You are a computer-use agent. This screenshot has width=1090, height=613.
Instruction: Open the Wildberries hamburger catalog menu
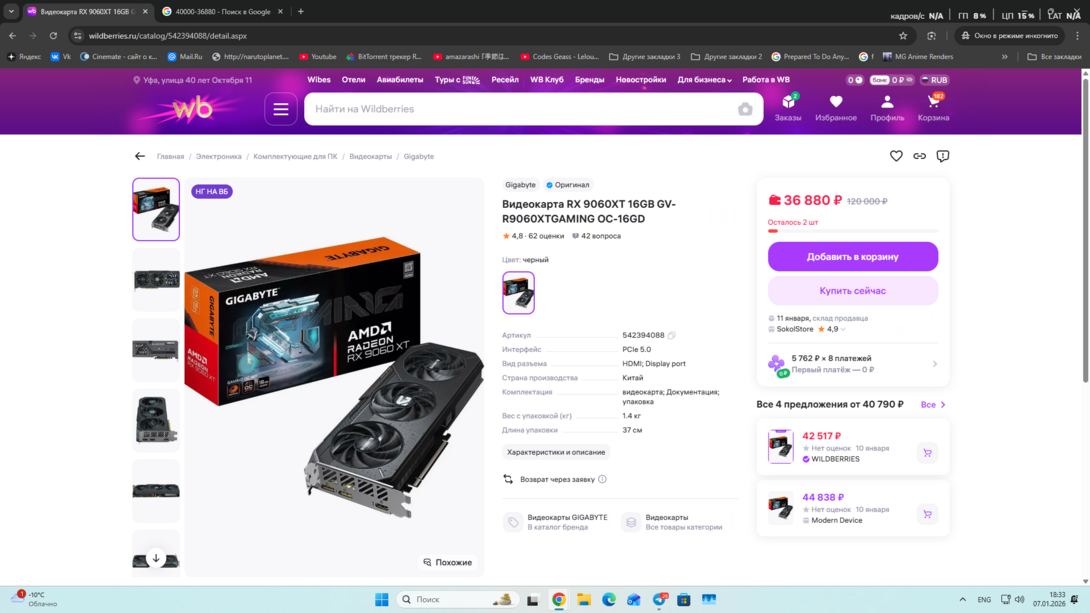[281, 109]
